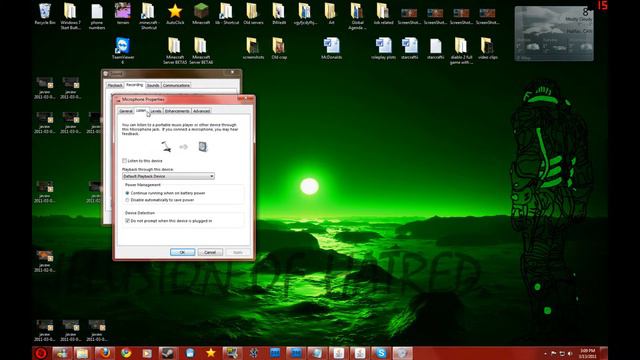Image resolution: width=640 pixels, height=360 pixels.
Task: Open the Windows 7 Start Button folder
Action: [x=70, y=16]
